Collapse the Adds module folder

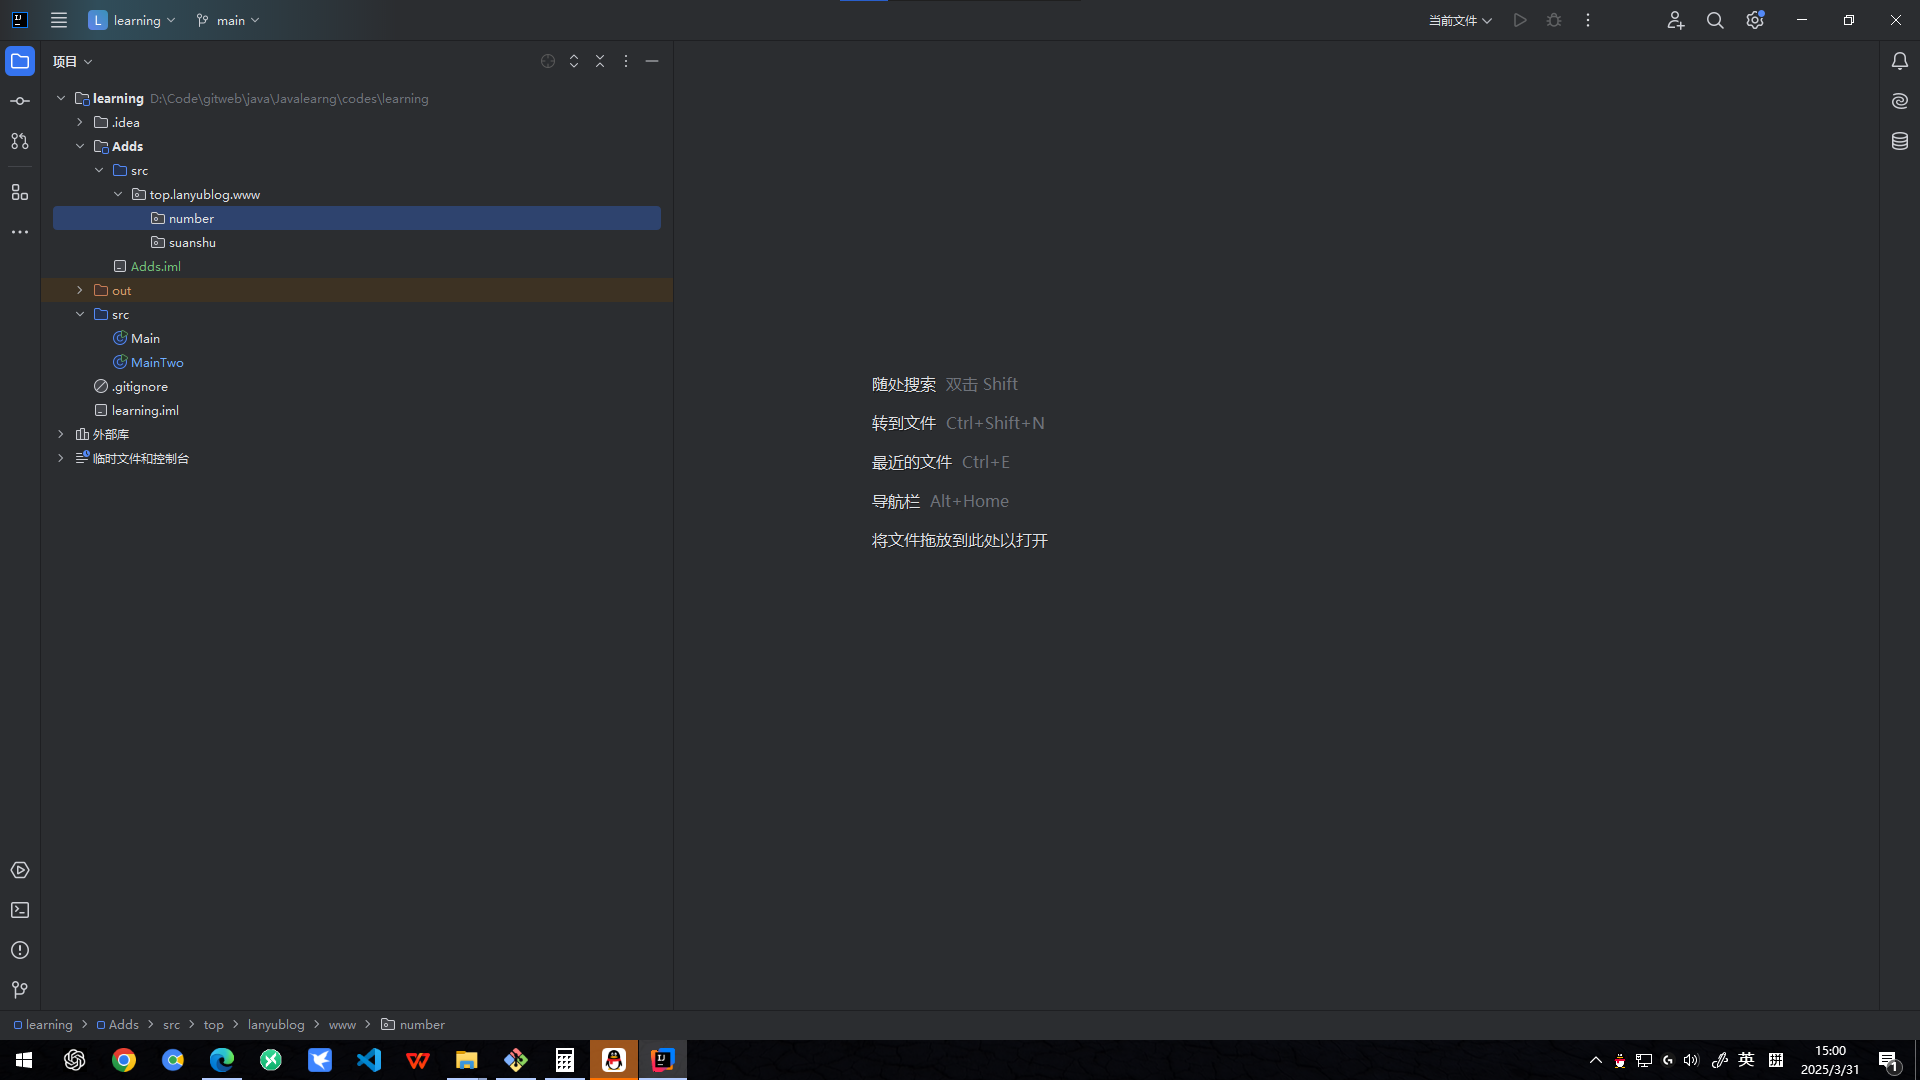(x=80, y=146)
